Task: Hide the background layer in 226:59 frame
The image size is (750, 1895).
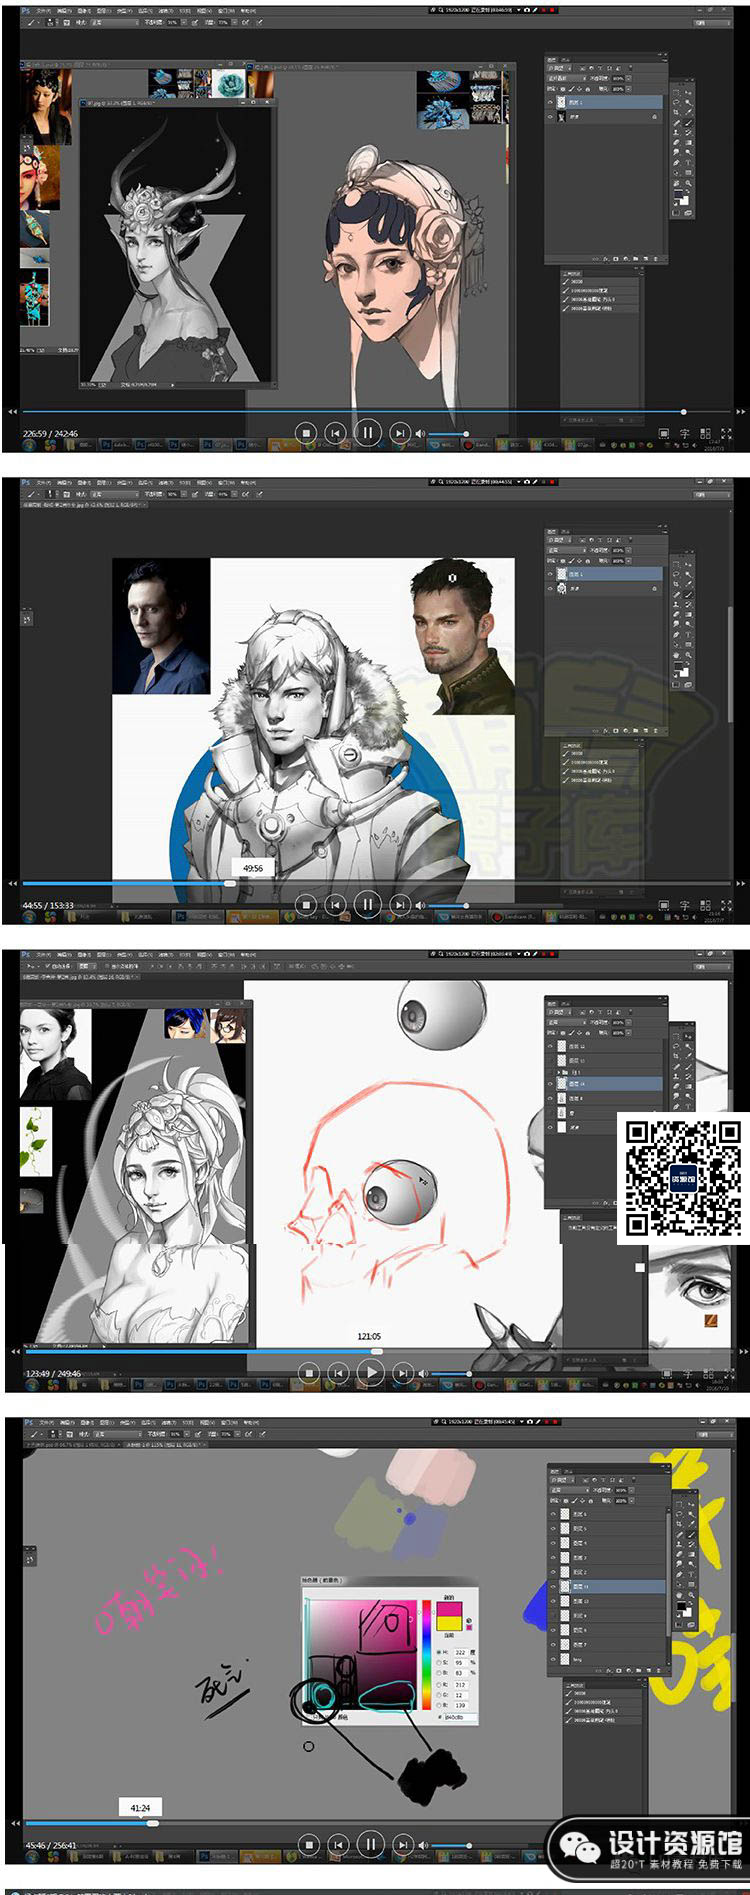Action: coord(550,117)
